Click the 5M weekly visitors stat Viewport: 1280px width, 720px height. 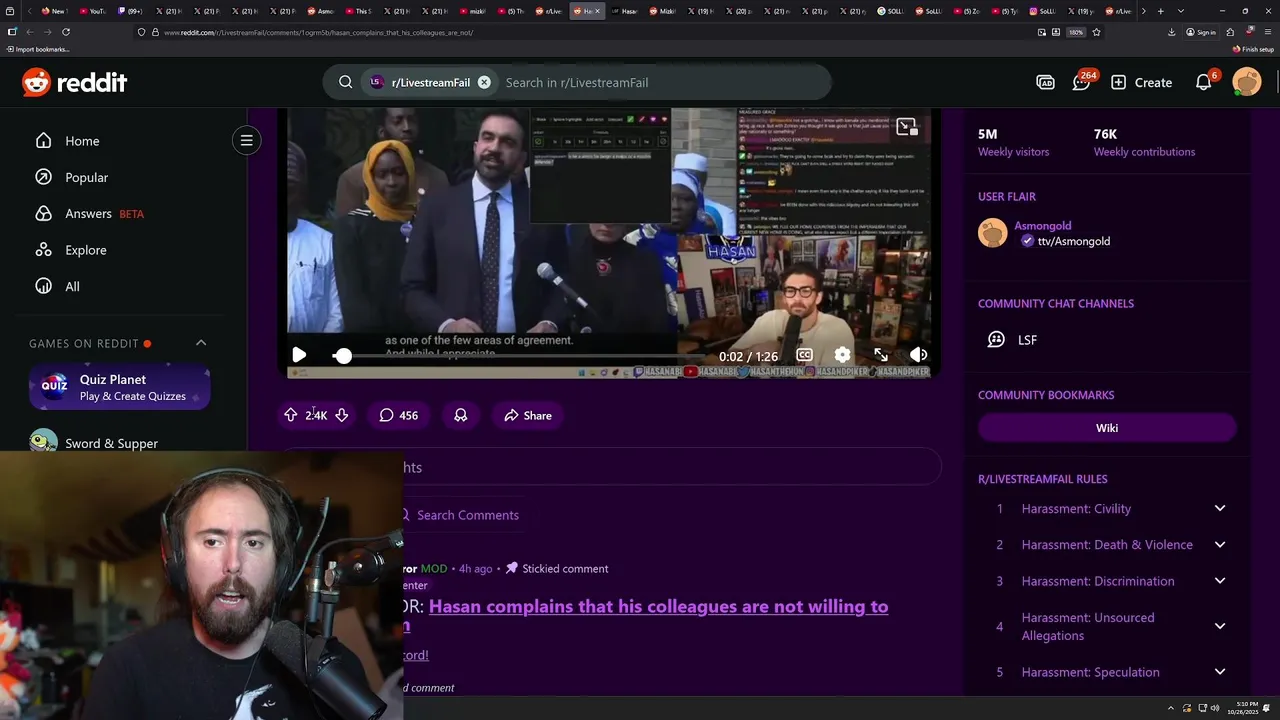pos(1013,142)
